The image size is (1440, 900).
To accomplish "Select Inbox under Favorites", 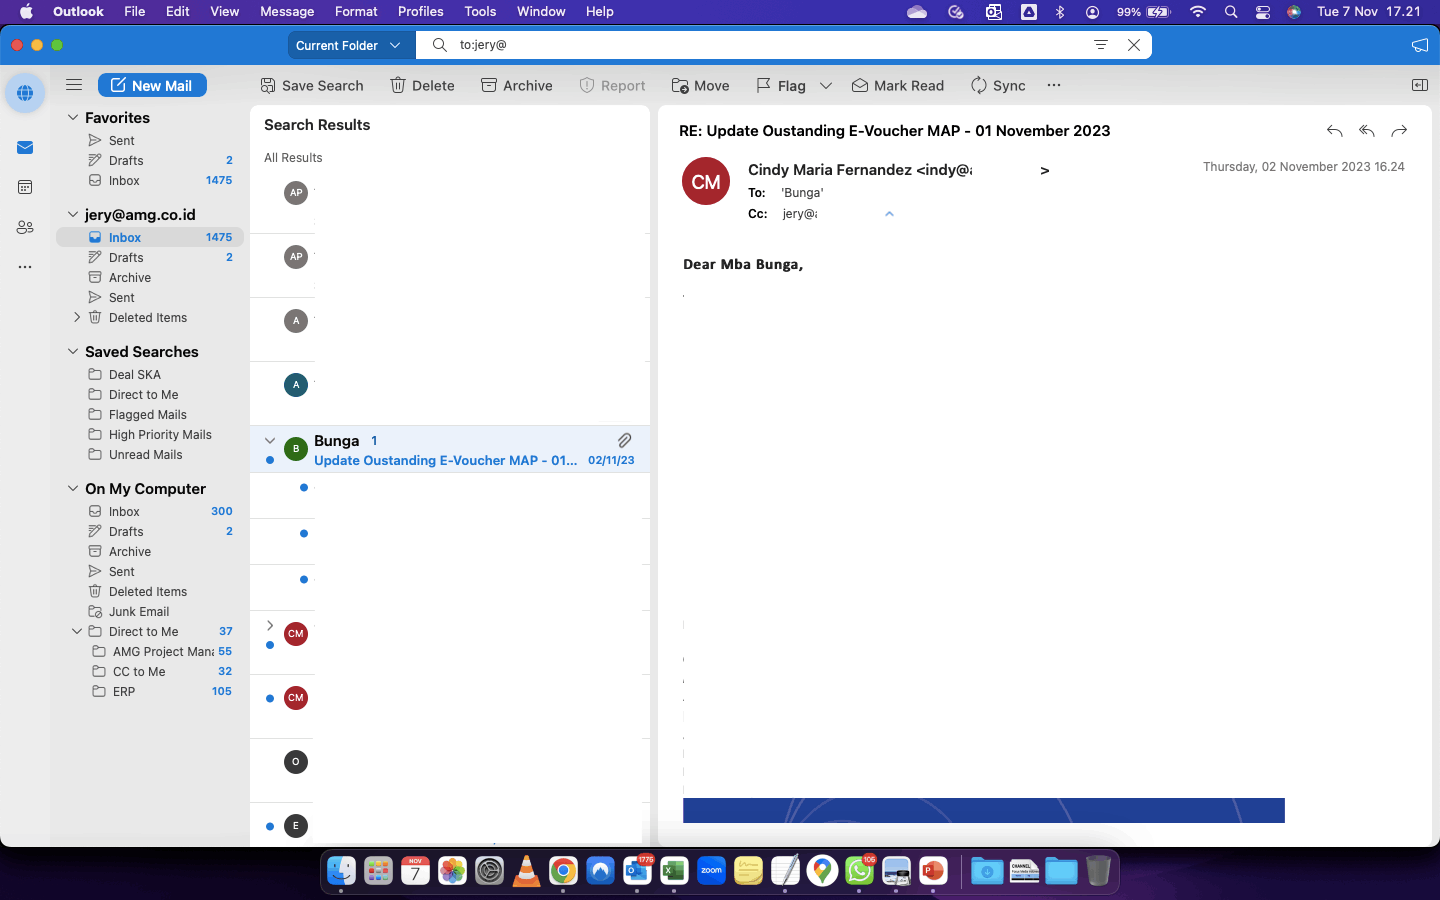I will click(x=150, y=180).
